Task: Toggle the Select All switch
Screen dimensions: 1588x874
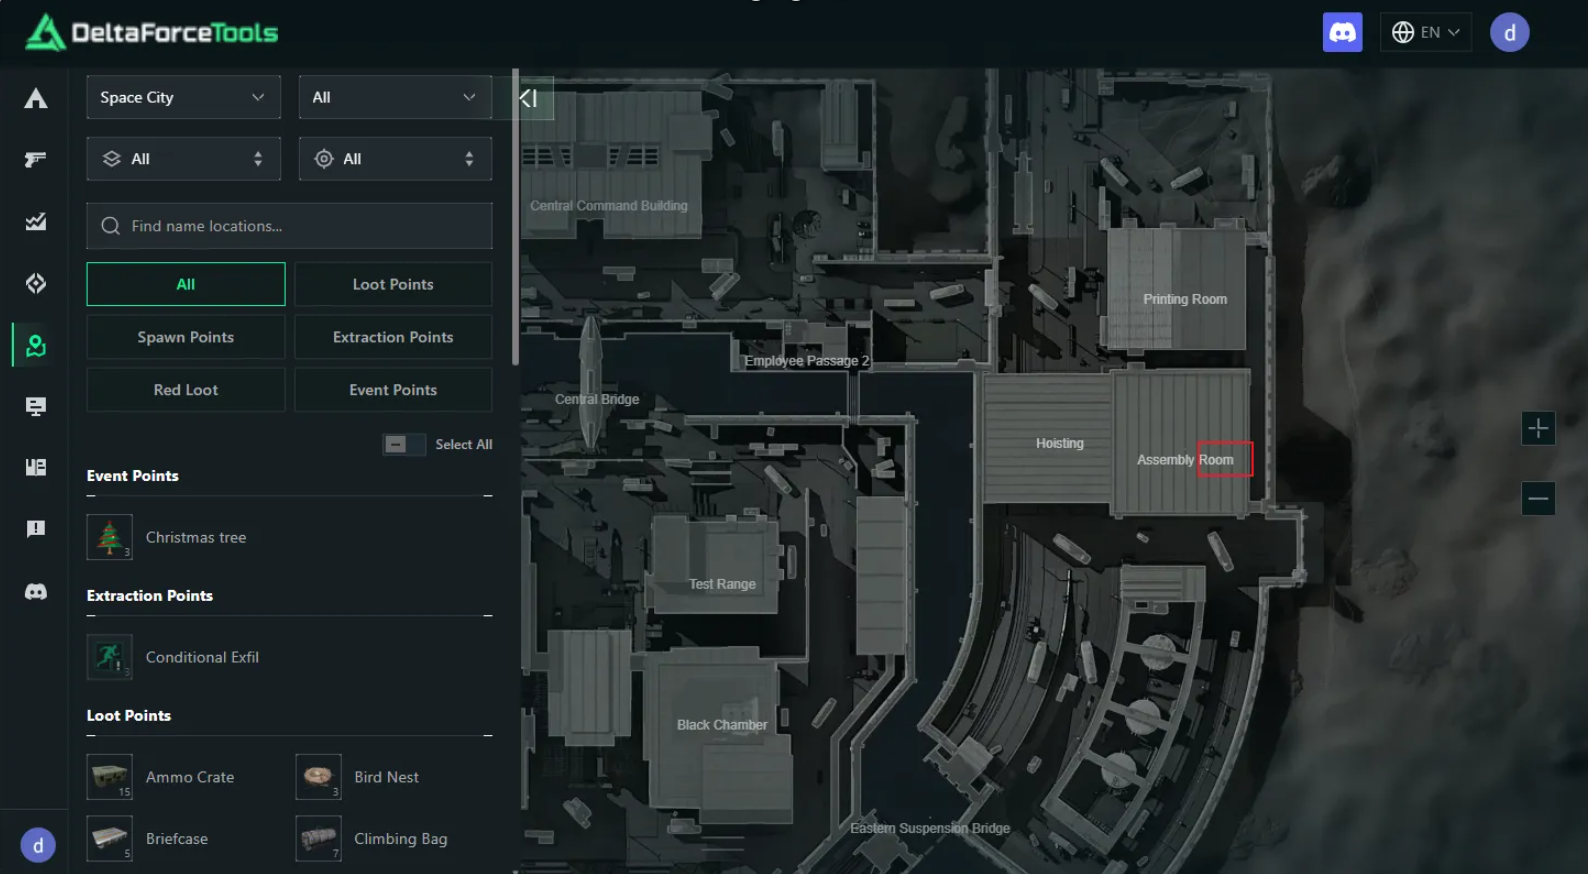Action: point(397,444)
